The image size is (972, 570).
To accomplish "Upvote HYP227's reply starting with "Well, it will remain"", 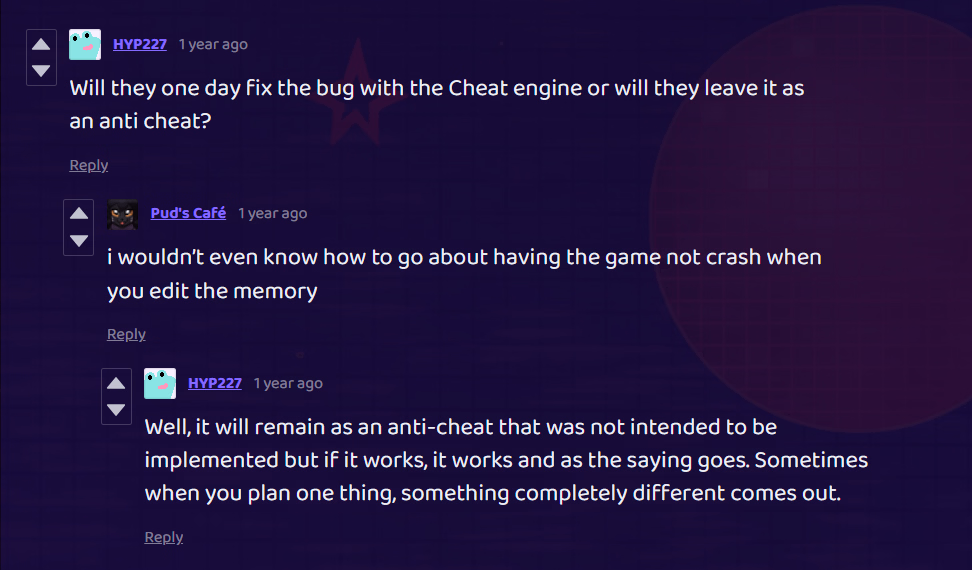I will [116, 383].
